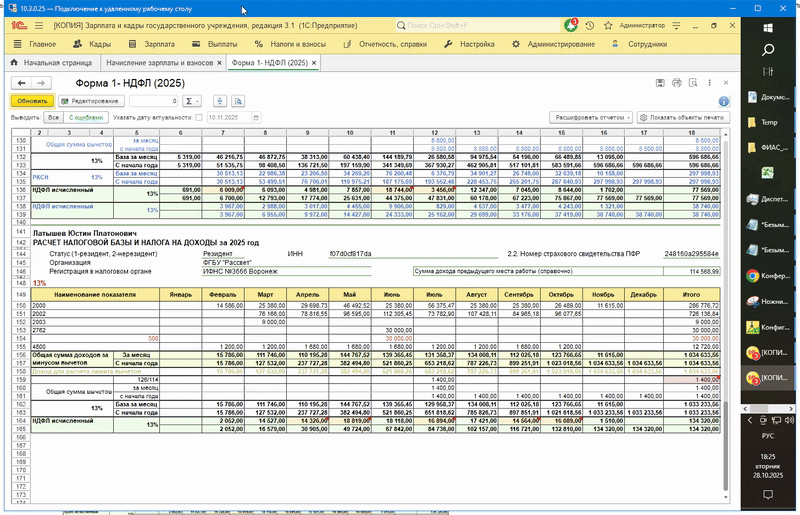
Task: Open the Excel taskbar icon
Action: tap(768, 173)
